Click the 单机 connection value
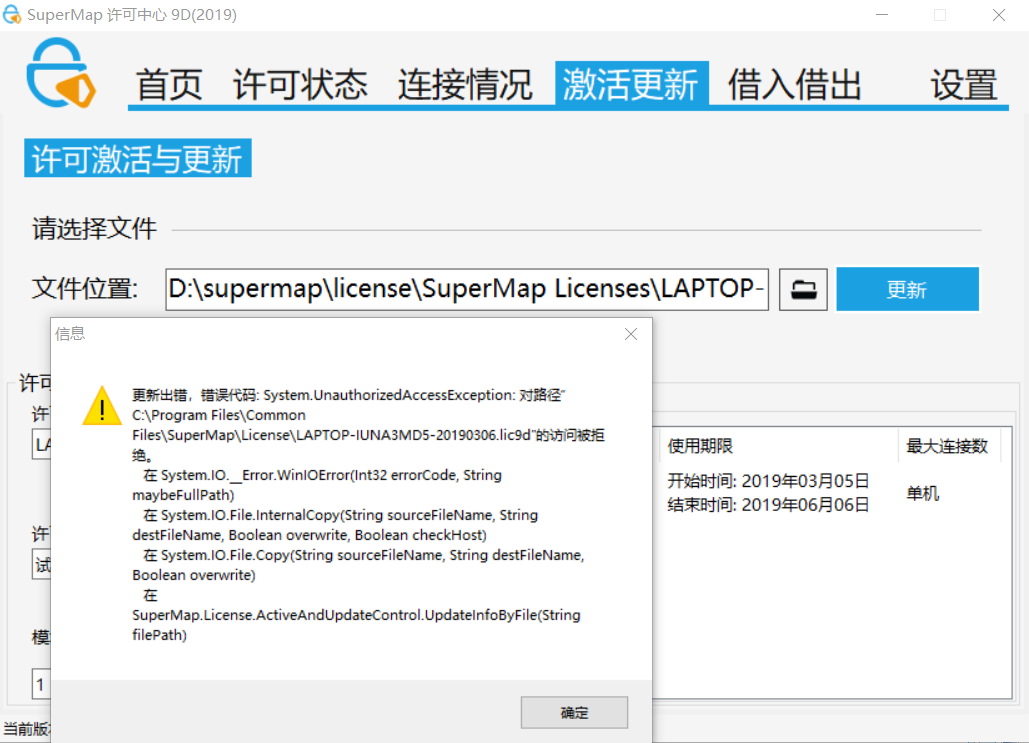The height and width of the screenshot is (743, 1029). (923, 493)
